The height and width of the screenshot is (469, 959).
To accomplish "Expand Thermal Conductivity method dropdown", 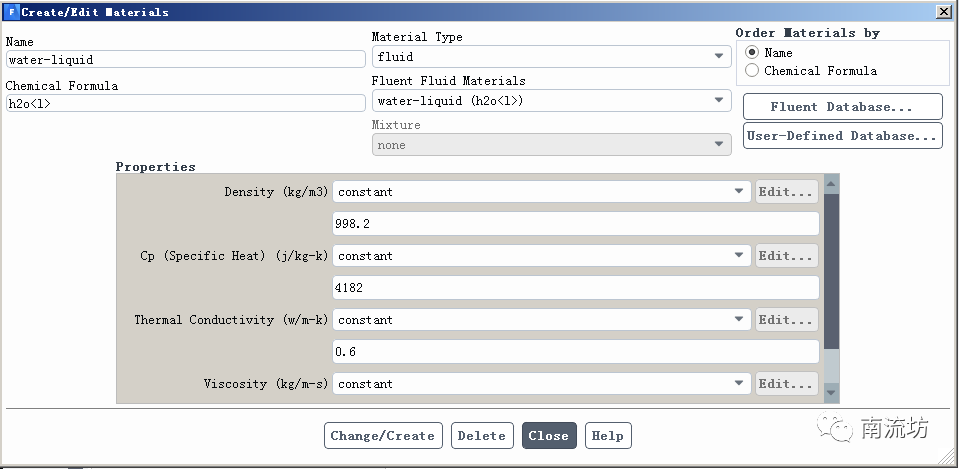I will tap(541, 320).
